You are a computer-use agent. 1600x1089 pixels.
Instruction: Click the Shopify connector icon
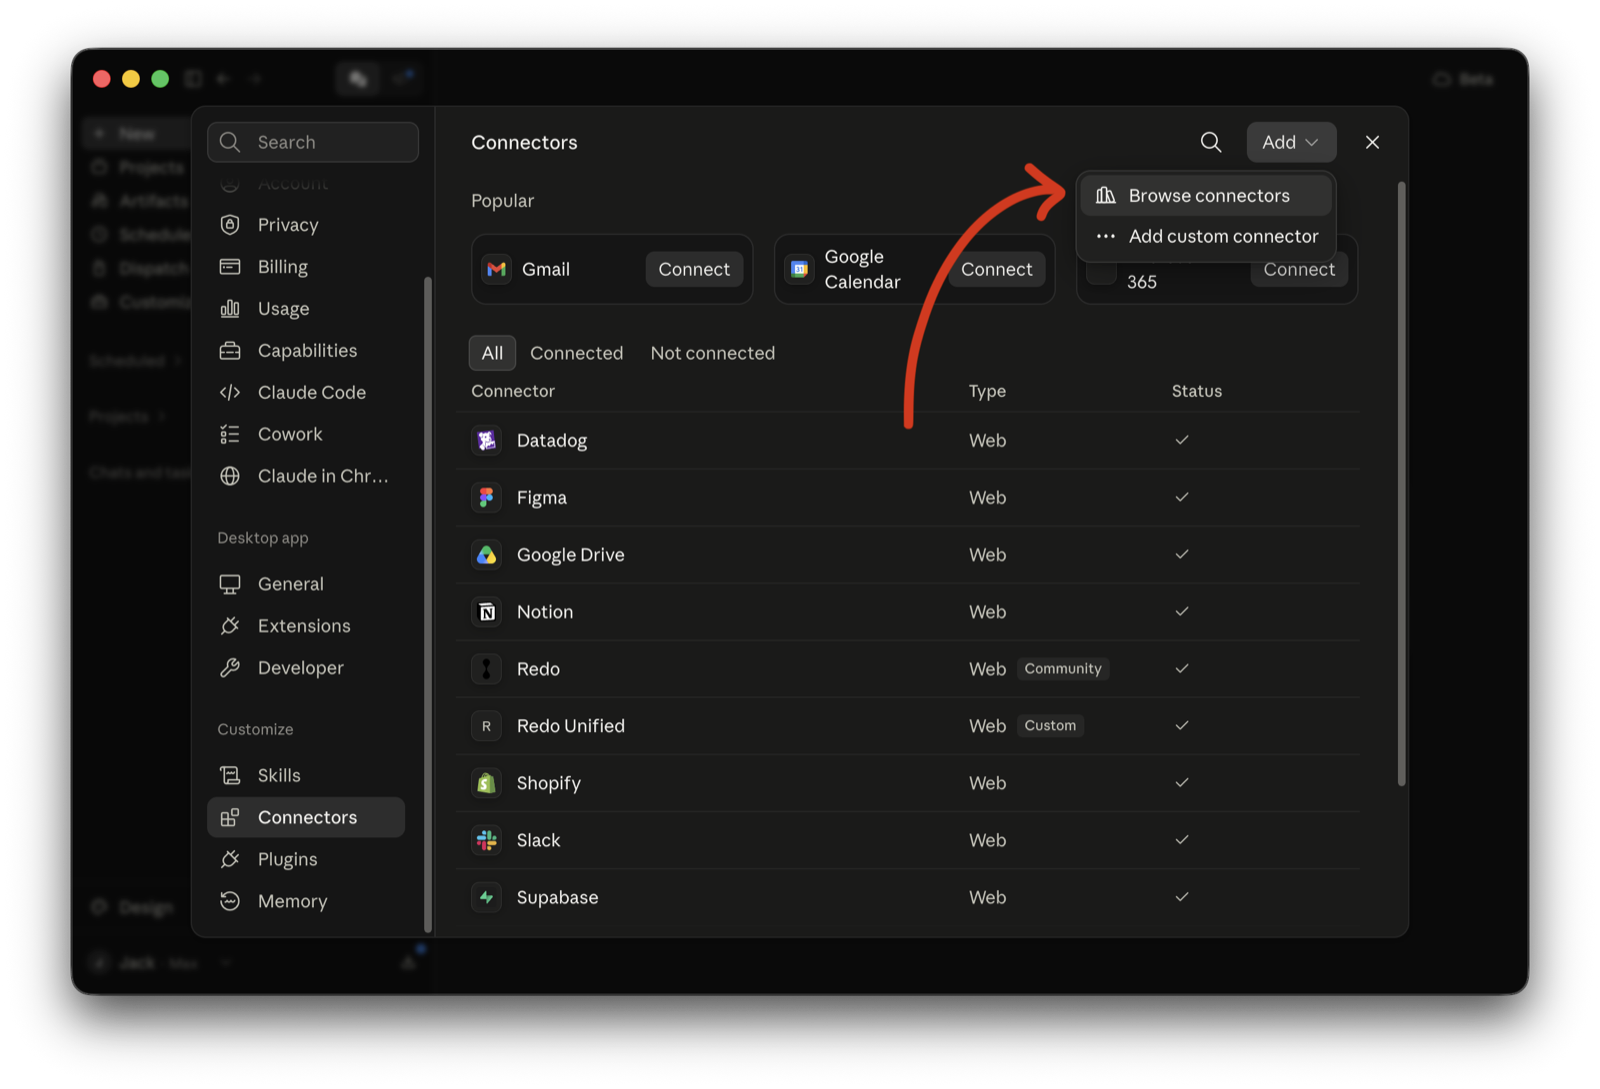click(487, 783)
